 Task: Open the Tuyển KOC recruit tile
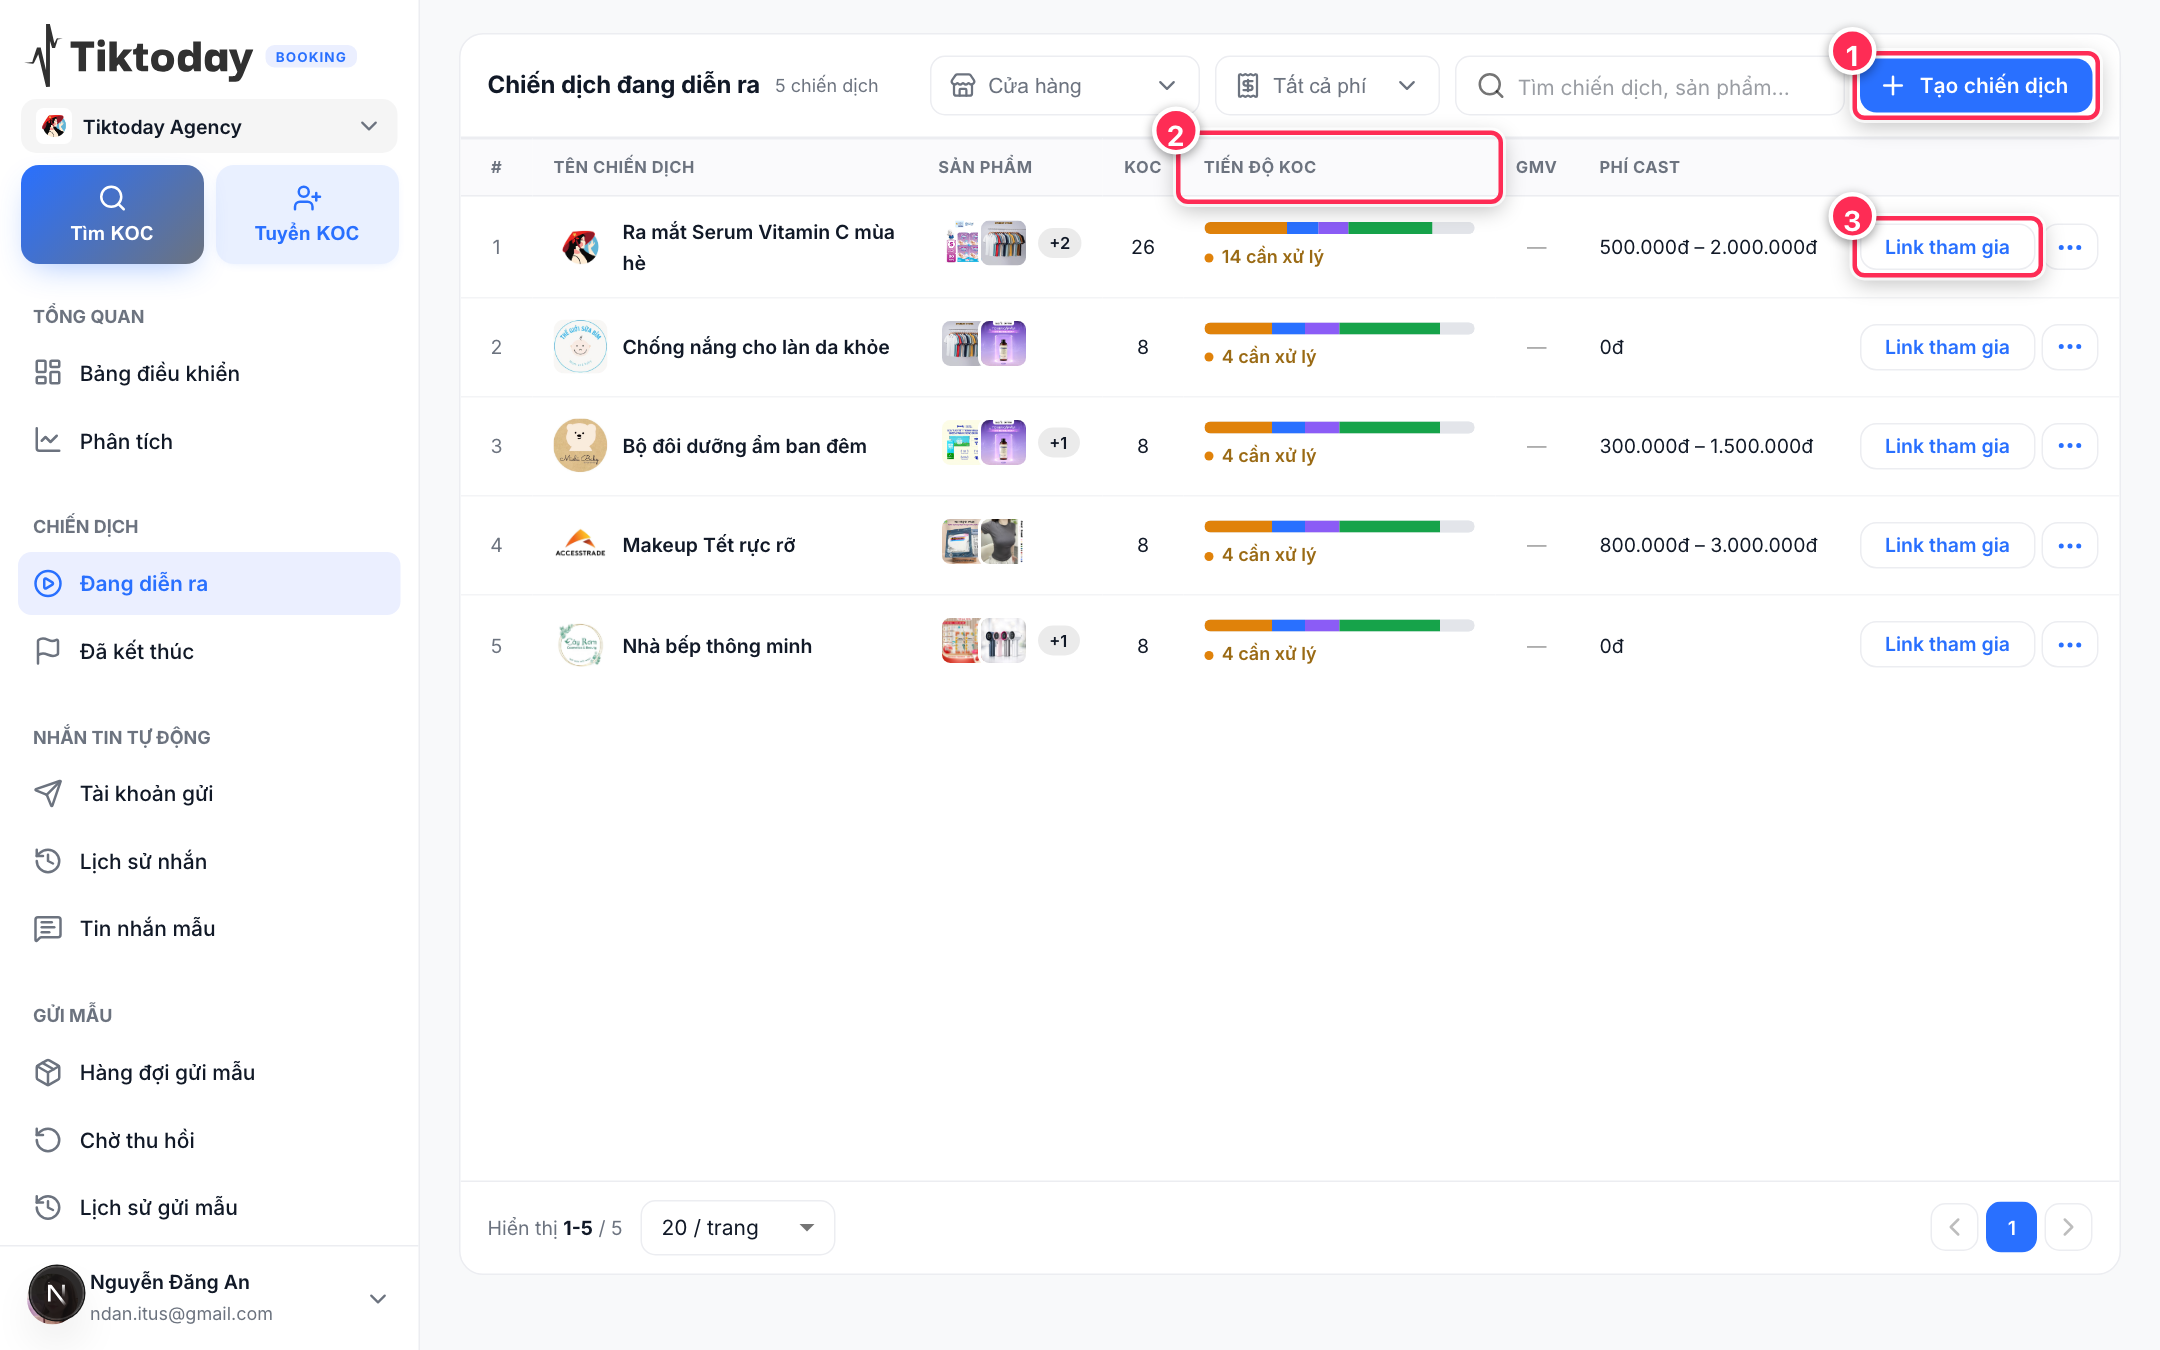(x=307, y=215)
